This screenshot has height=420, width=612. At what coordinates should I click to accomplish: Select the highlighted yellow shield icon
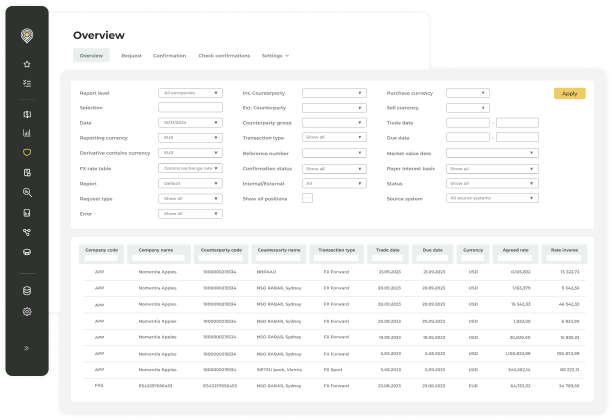(27, 153)
